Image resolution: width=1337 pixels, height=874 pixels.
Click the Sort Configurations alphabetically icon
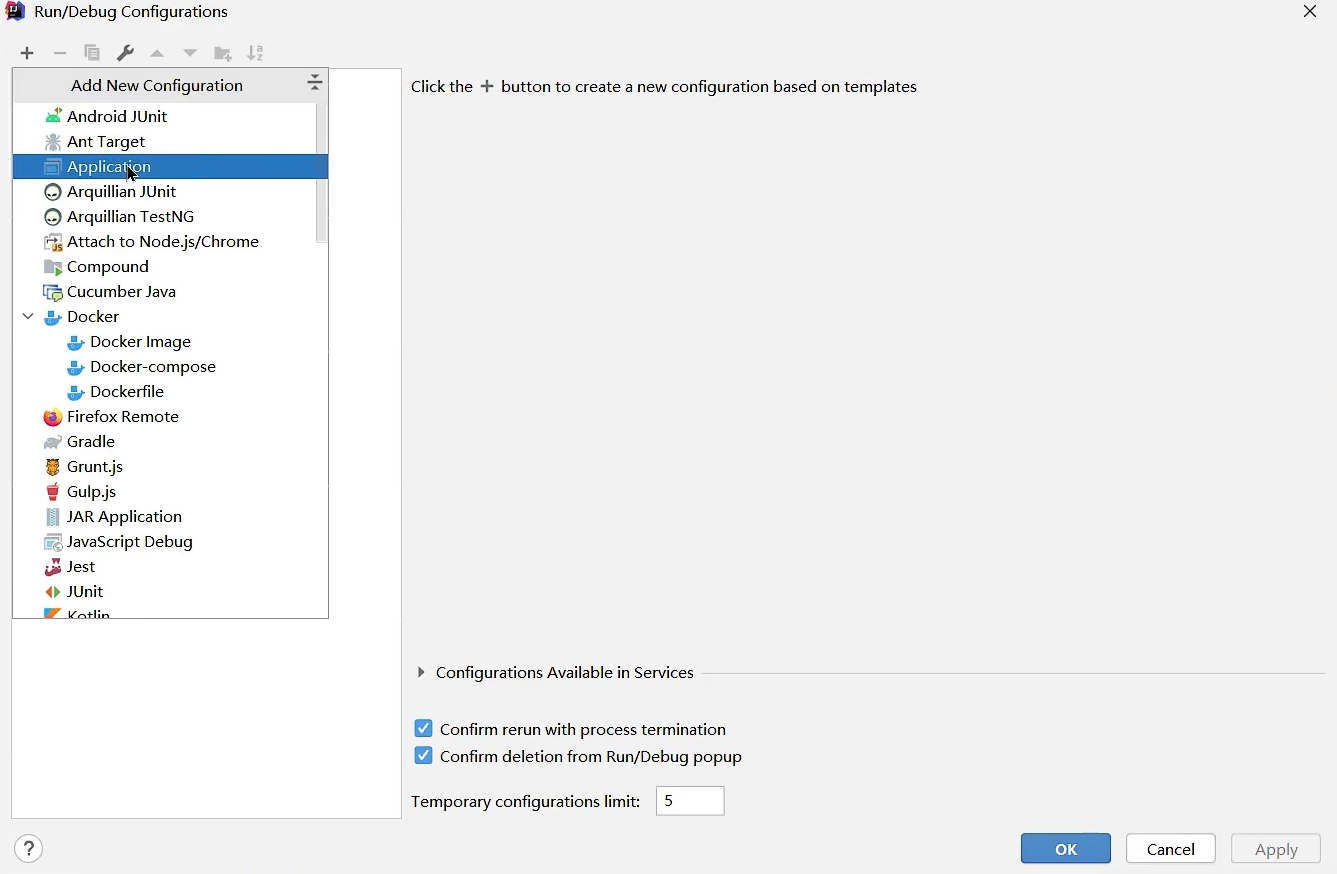pyautogui.click(x=256, y=53)
